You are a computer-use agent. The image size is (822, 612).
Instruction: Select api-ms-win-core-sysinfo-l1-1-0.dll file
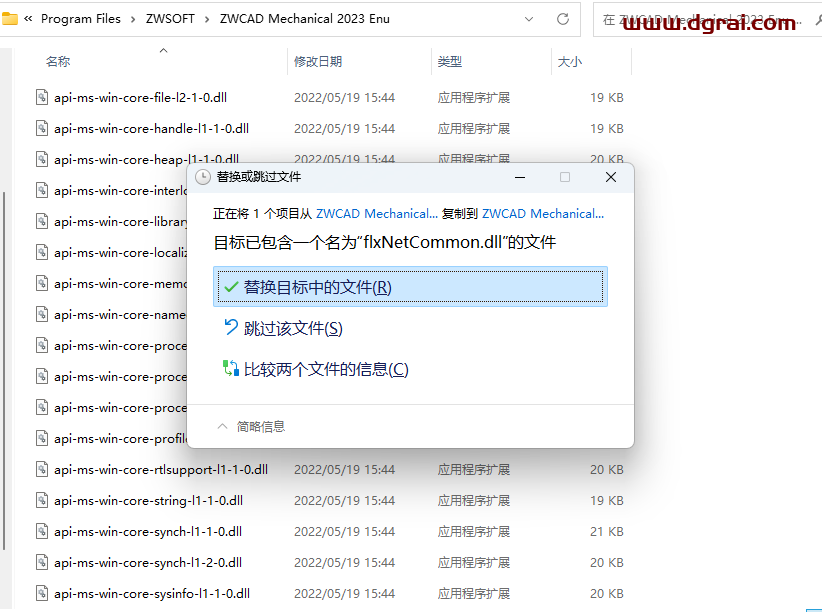(x=152, y=593)
